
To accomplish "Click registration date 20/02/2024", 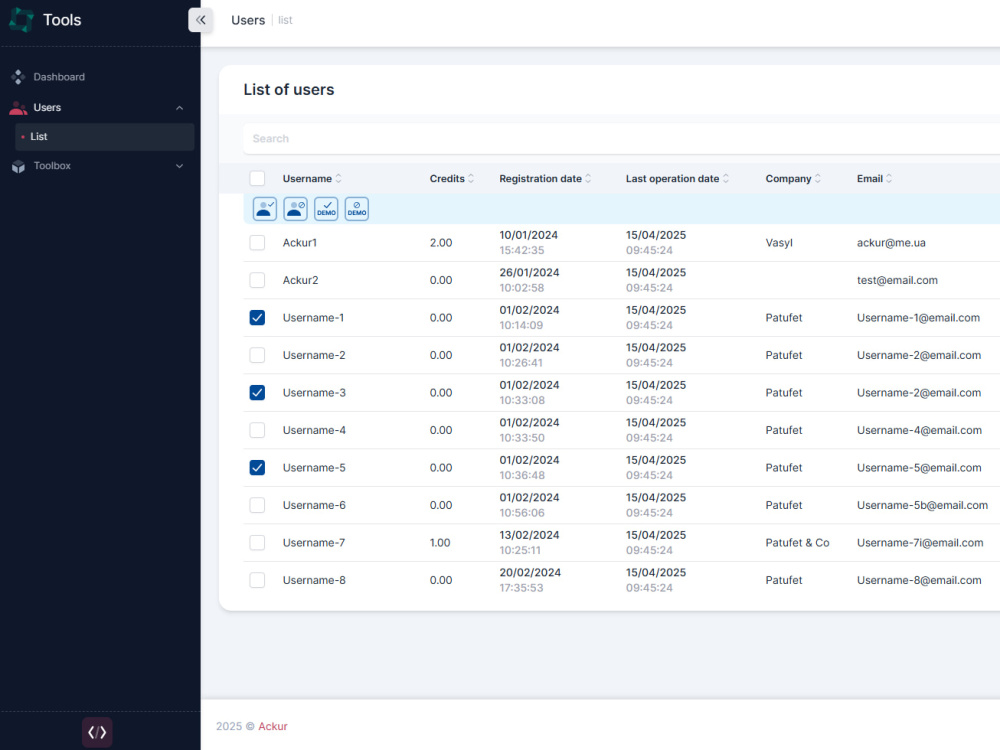I will tap(530, 573).
